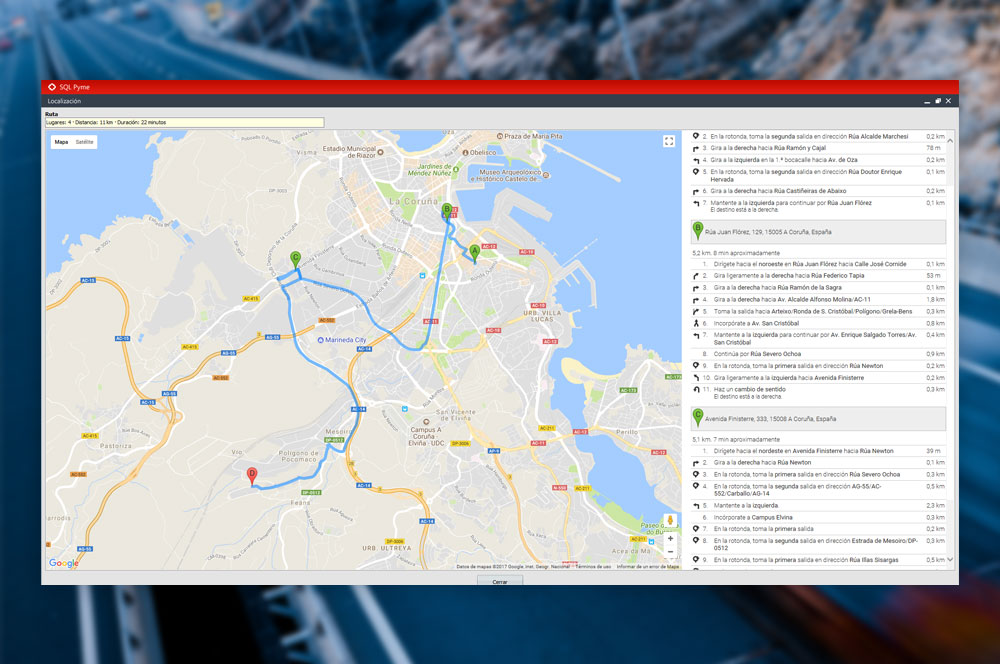Screen dimensions: 1000x664
Task: Toggle fullscreen map view
Action: pos(668,142)
